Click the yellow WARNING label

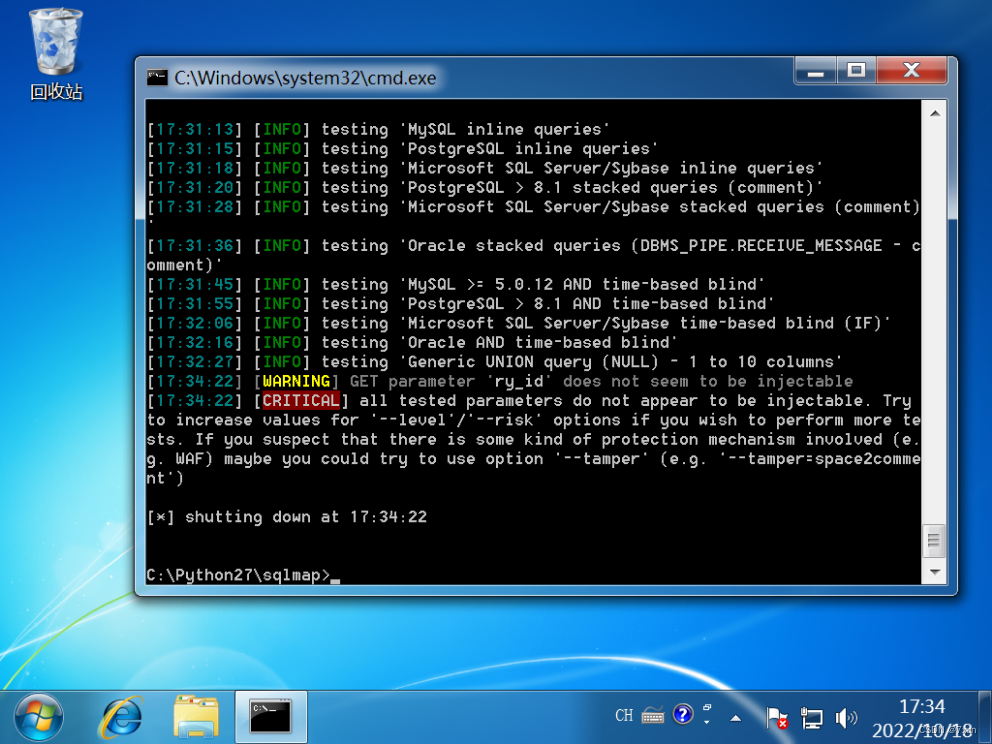click(296, 381)
